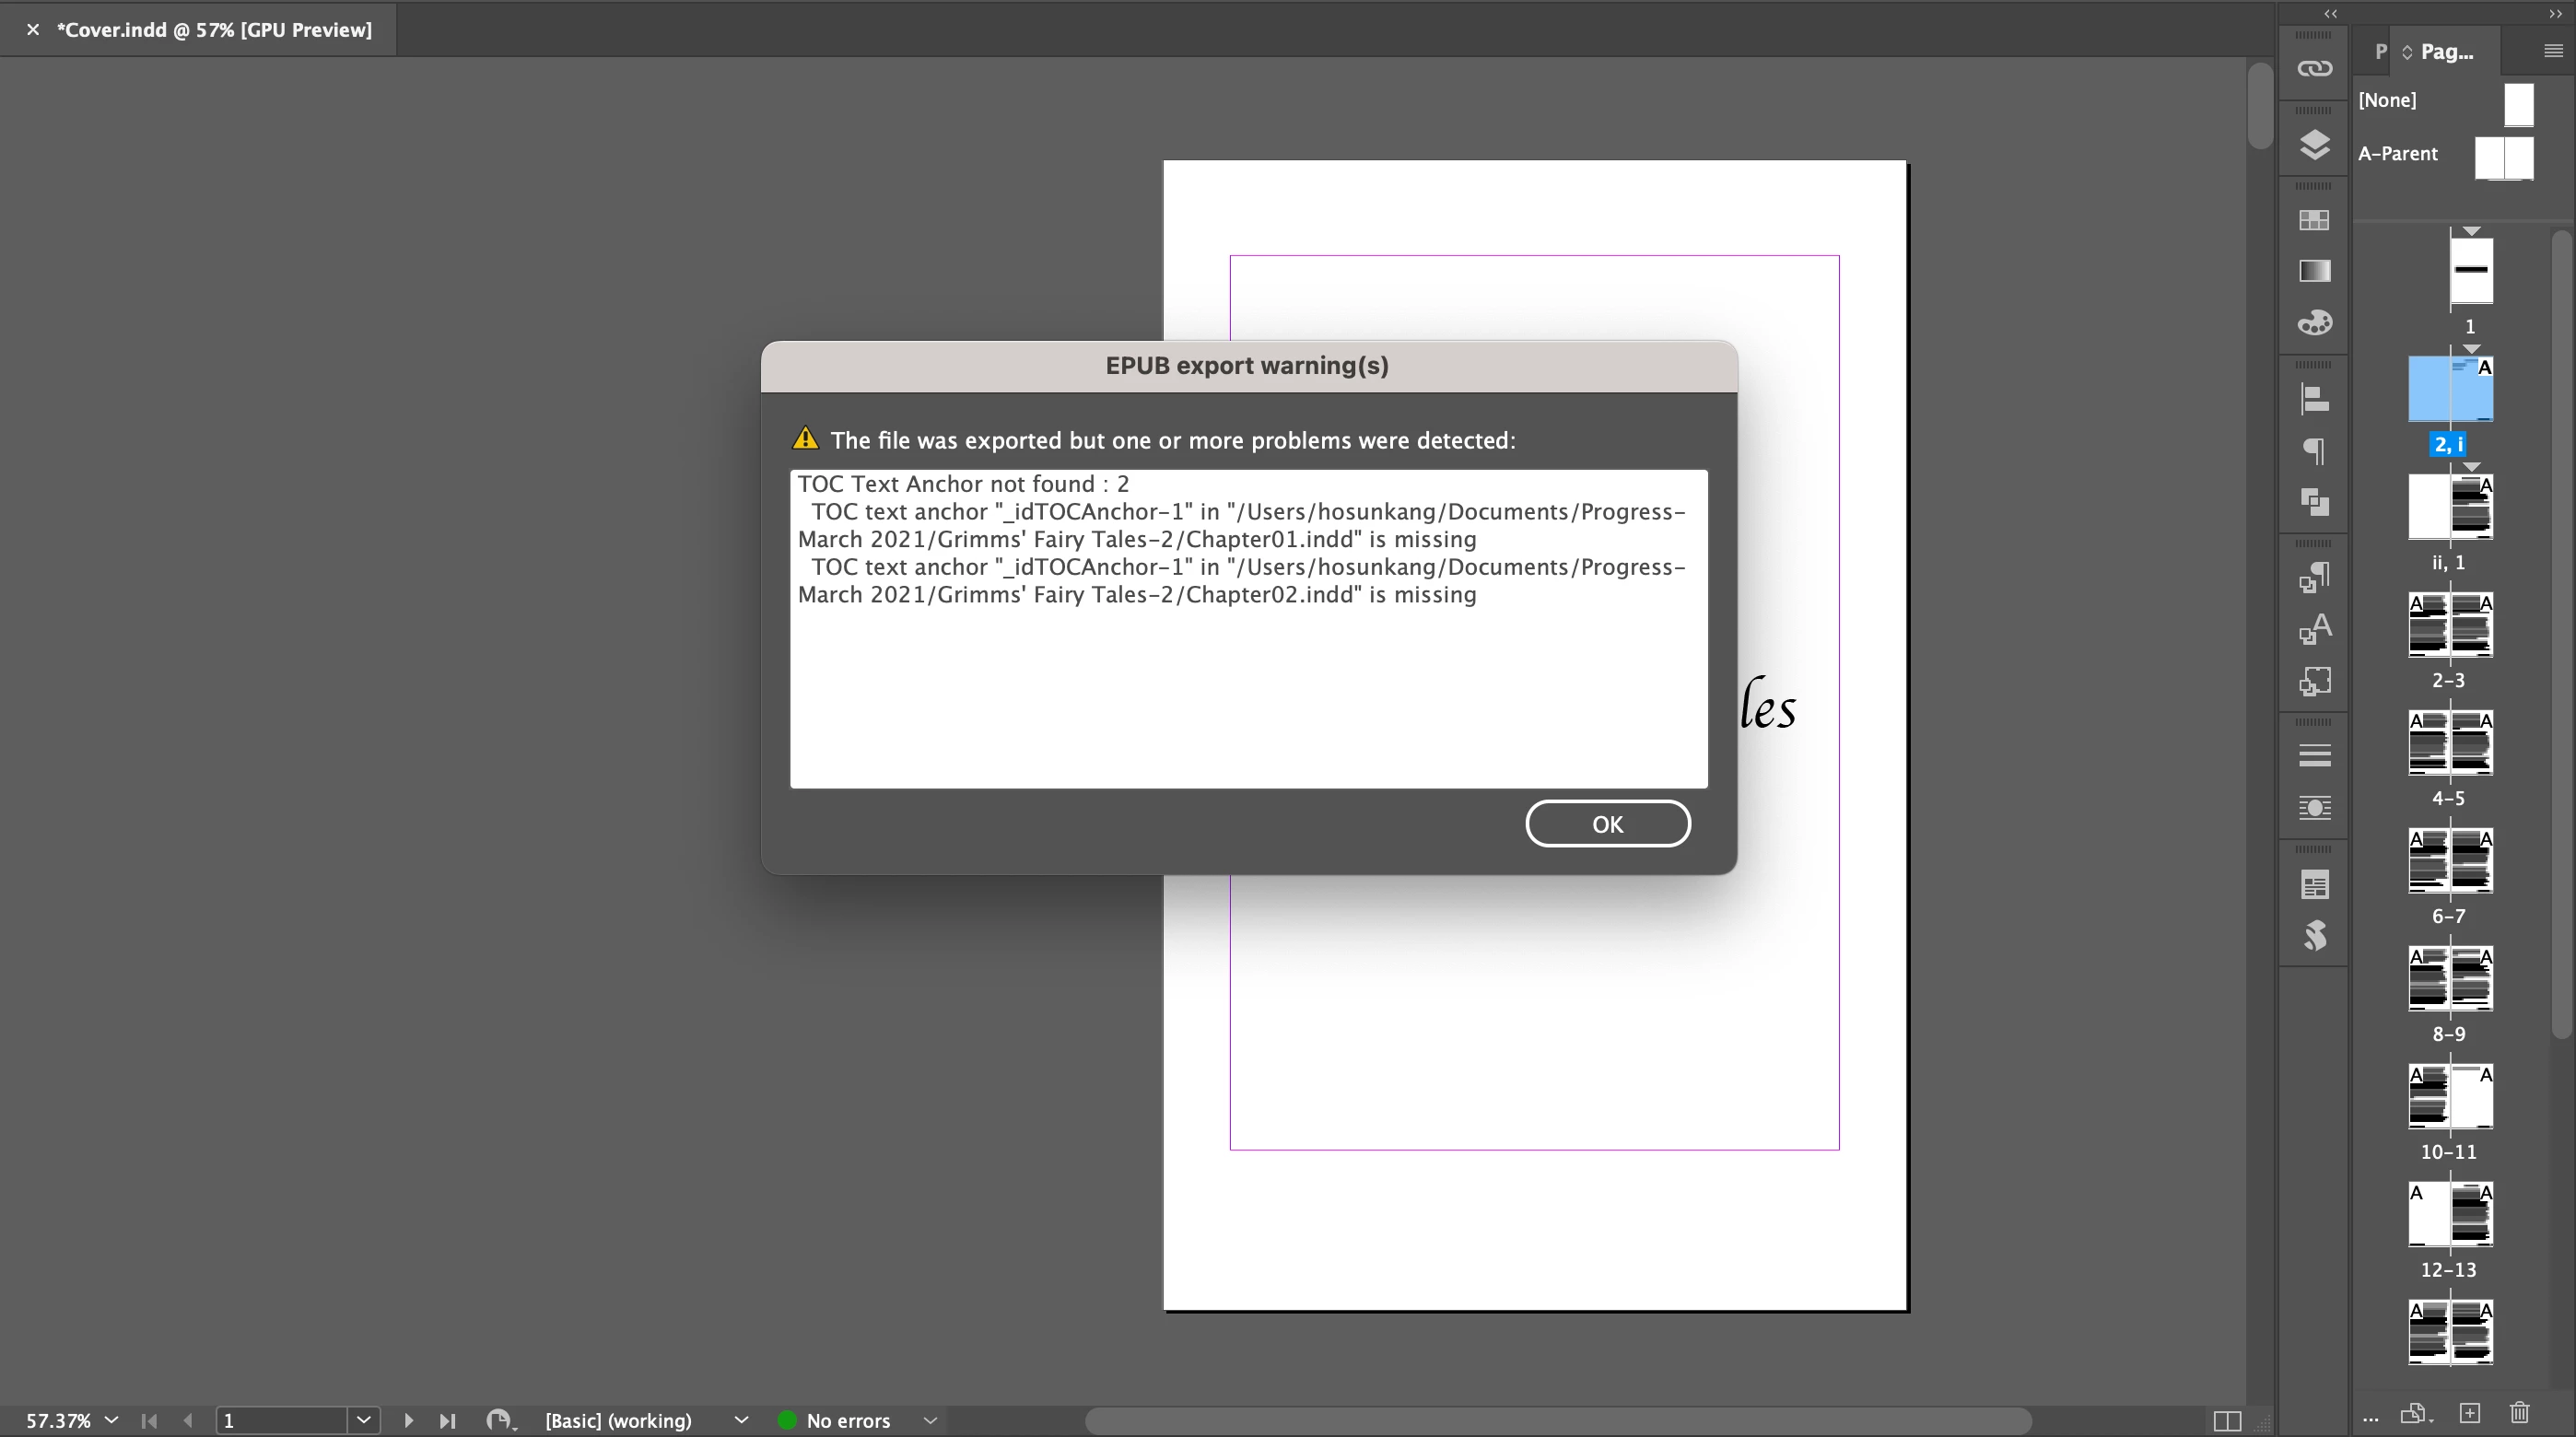Open the Pages panel flyout menu
The image size is (2576, 1437).
2552,51
